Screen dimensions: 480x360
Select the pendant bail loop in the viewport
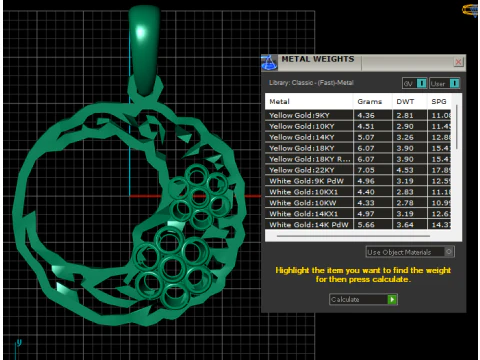[x=144, y=50]
